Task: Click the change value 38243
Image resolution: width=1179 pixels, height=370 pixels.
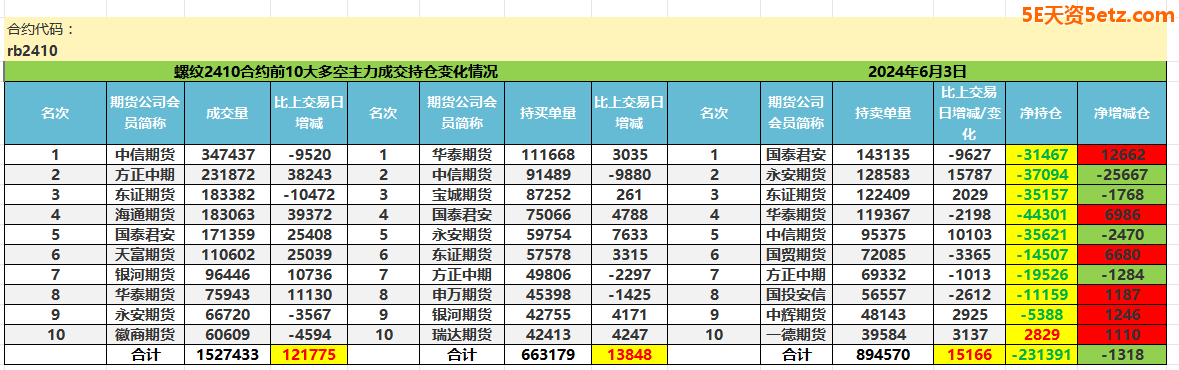Action: (308, 175)
